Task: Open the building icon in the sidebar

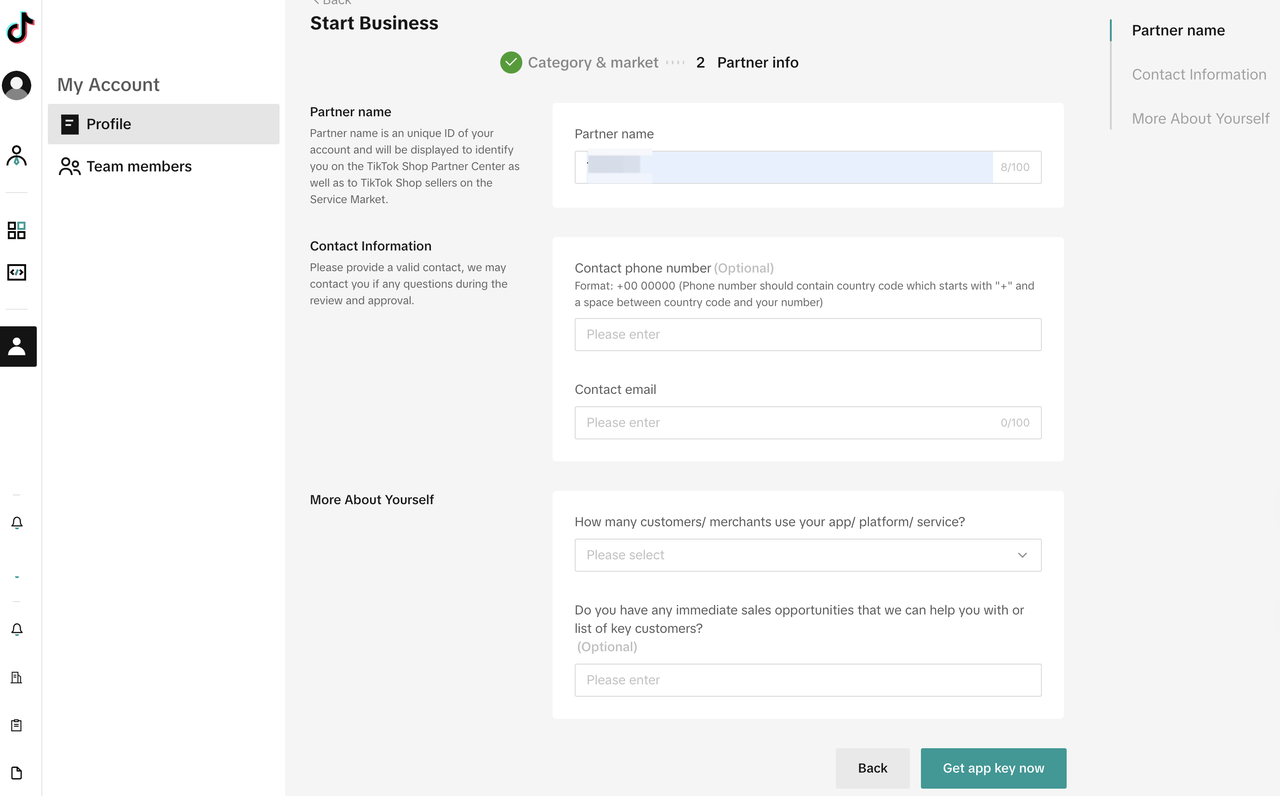Action: (x=16, y=677)
